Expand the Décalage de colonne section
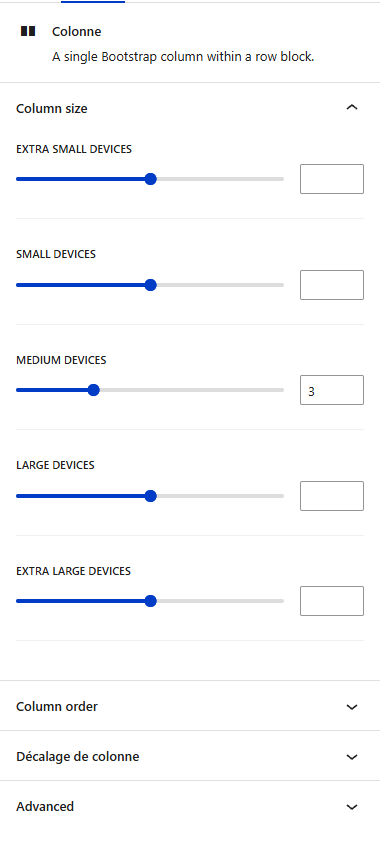This screenshot has width=387, height=865. tap(190, 756)
